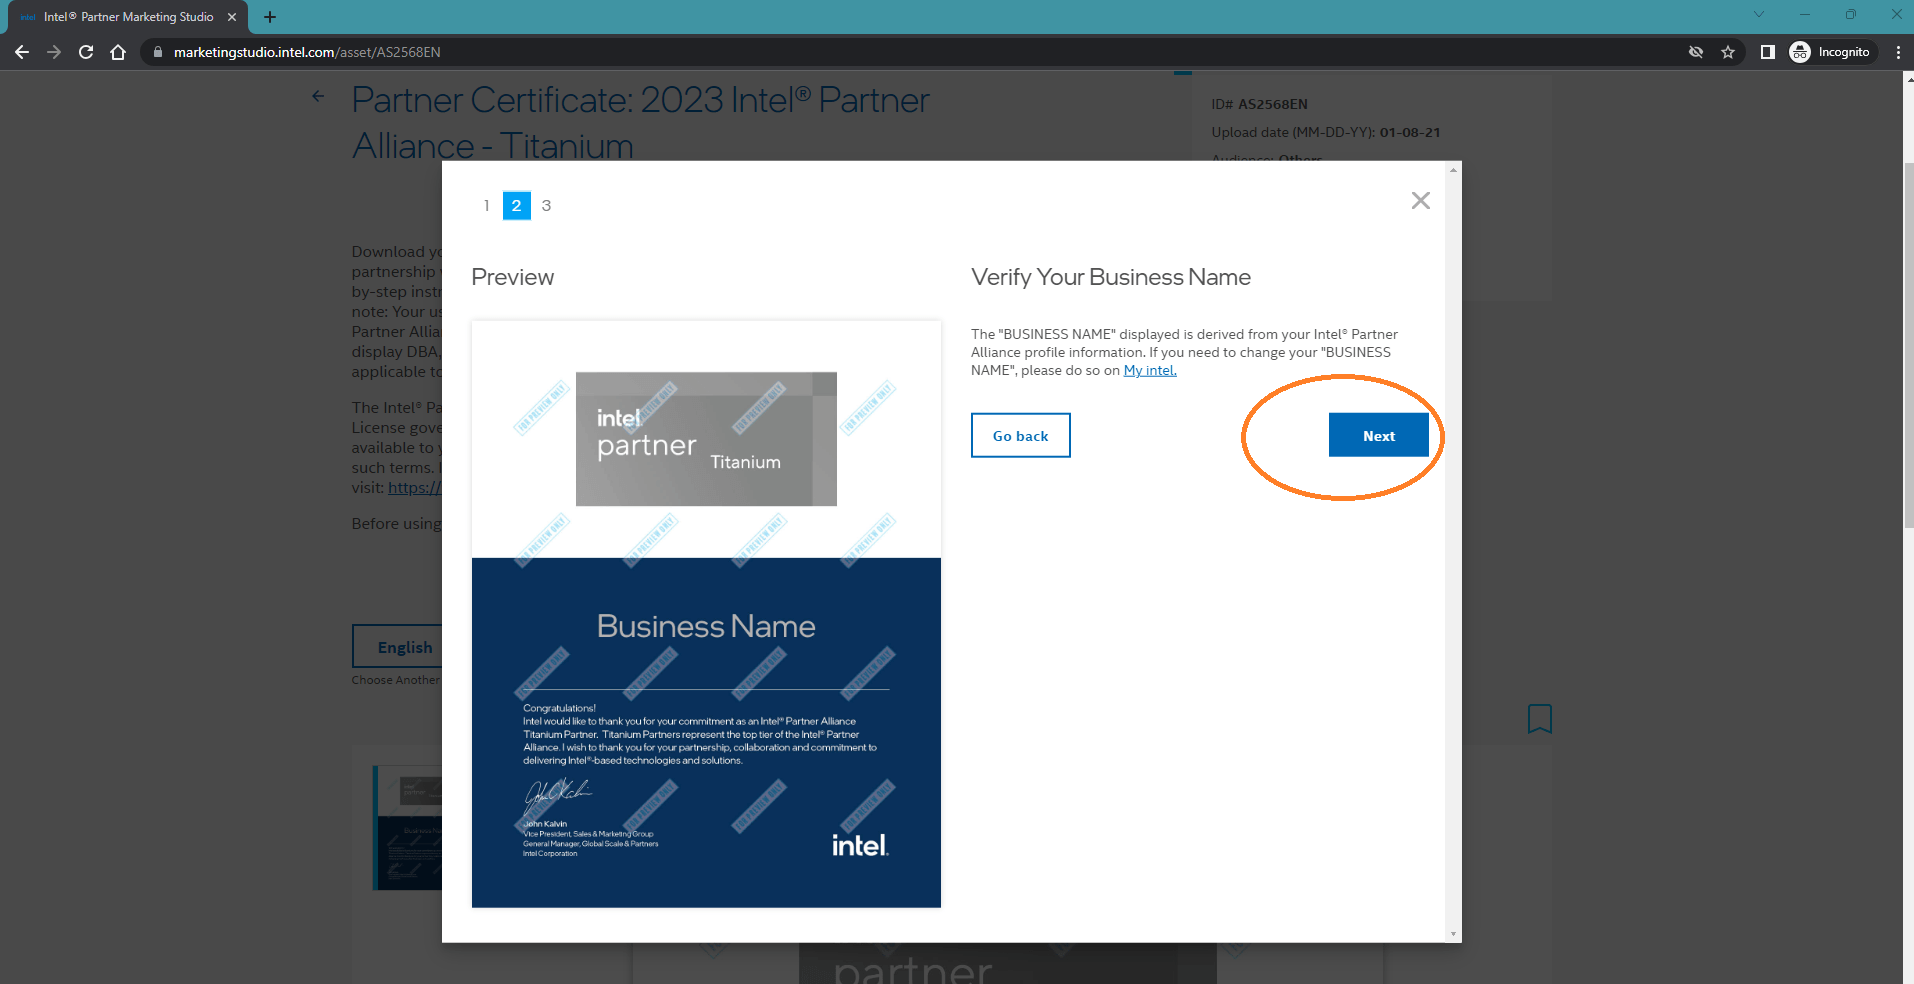This screenshot has width=1914, height=984.
Task: Jump to step 3 of the wizard
Action: [x=546, y=205]
